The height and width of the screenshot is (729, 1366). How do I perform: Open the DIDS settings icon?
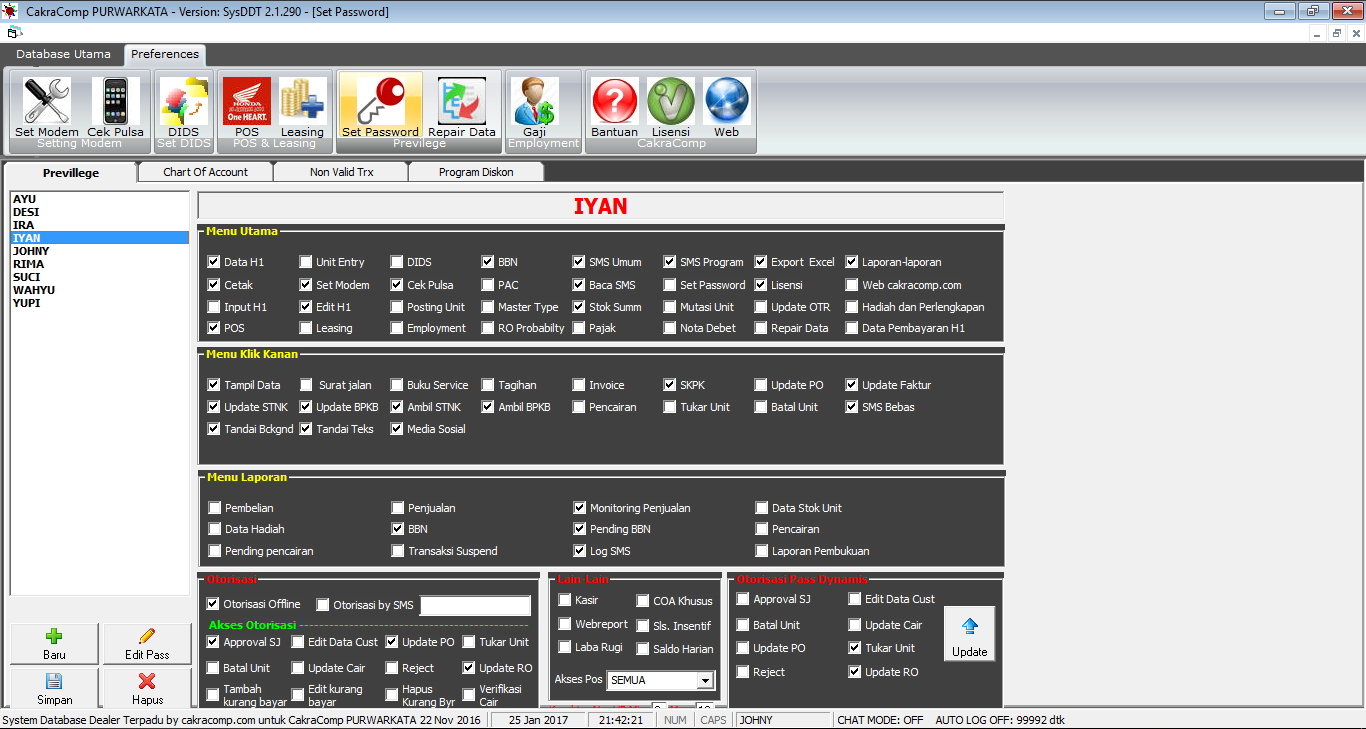tap(183, 106)
